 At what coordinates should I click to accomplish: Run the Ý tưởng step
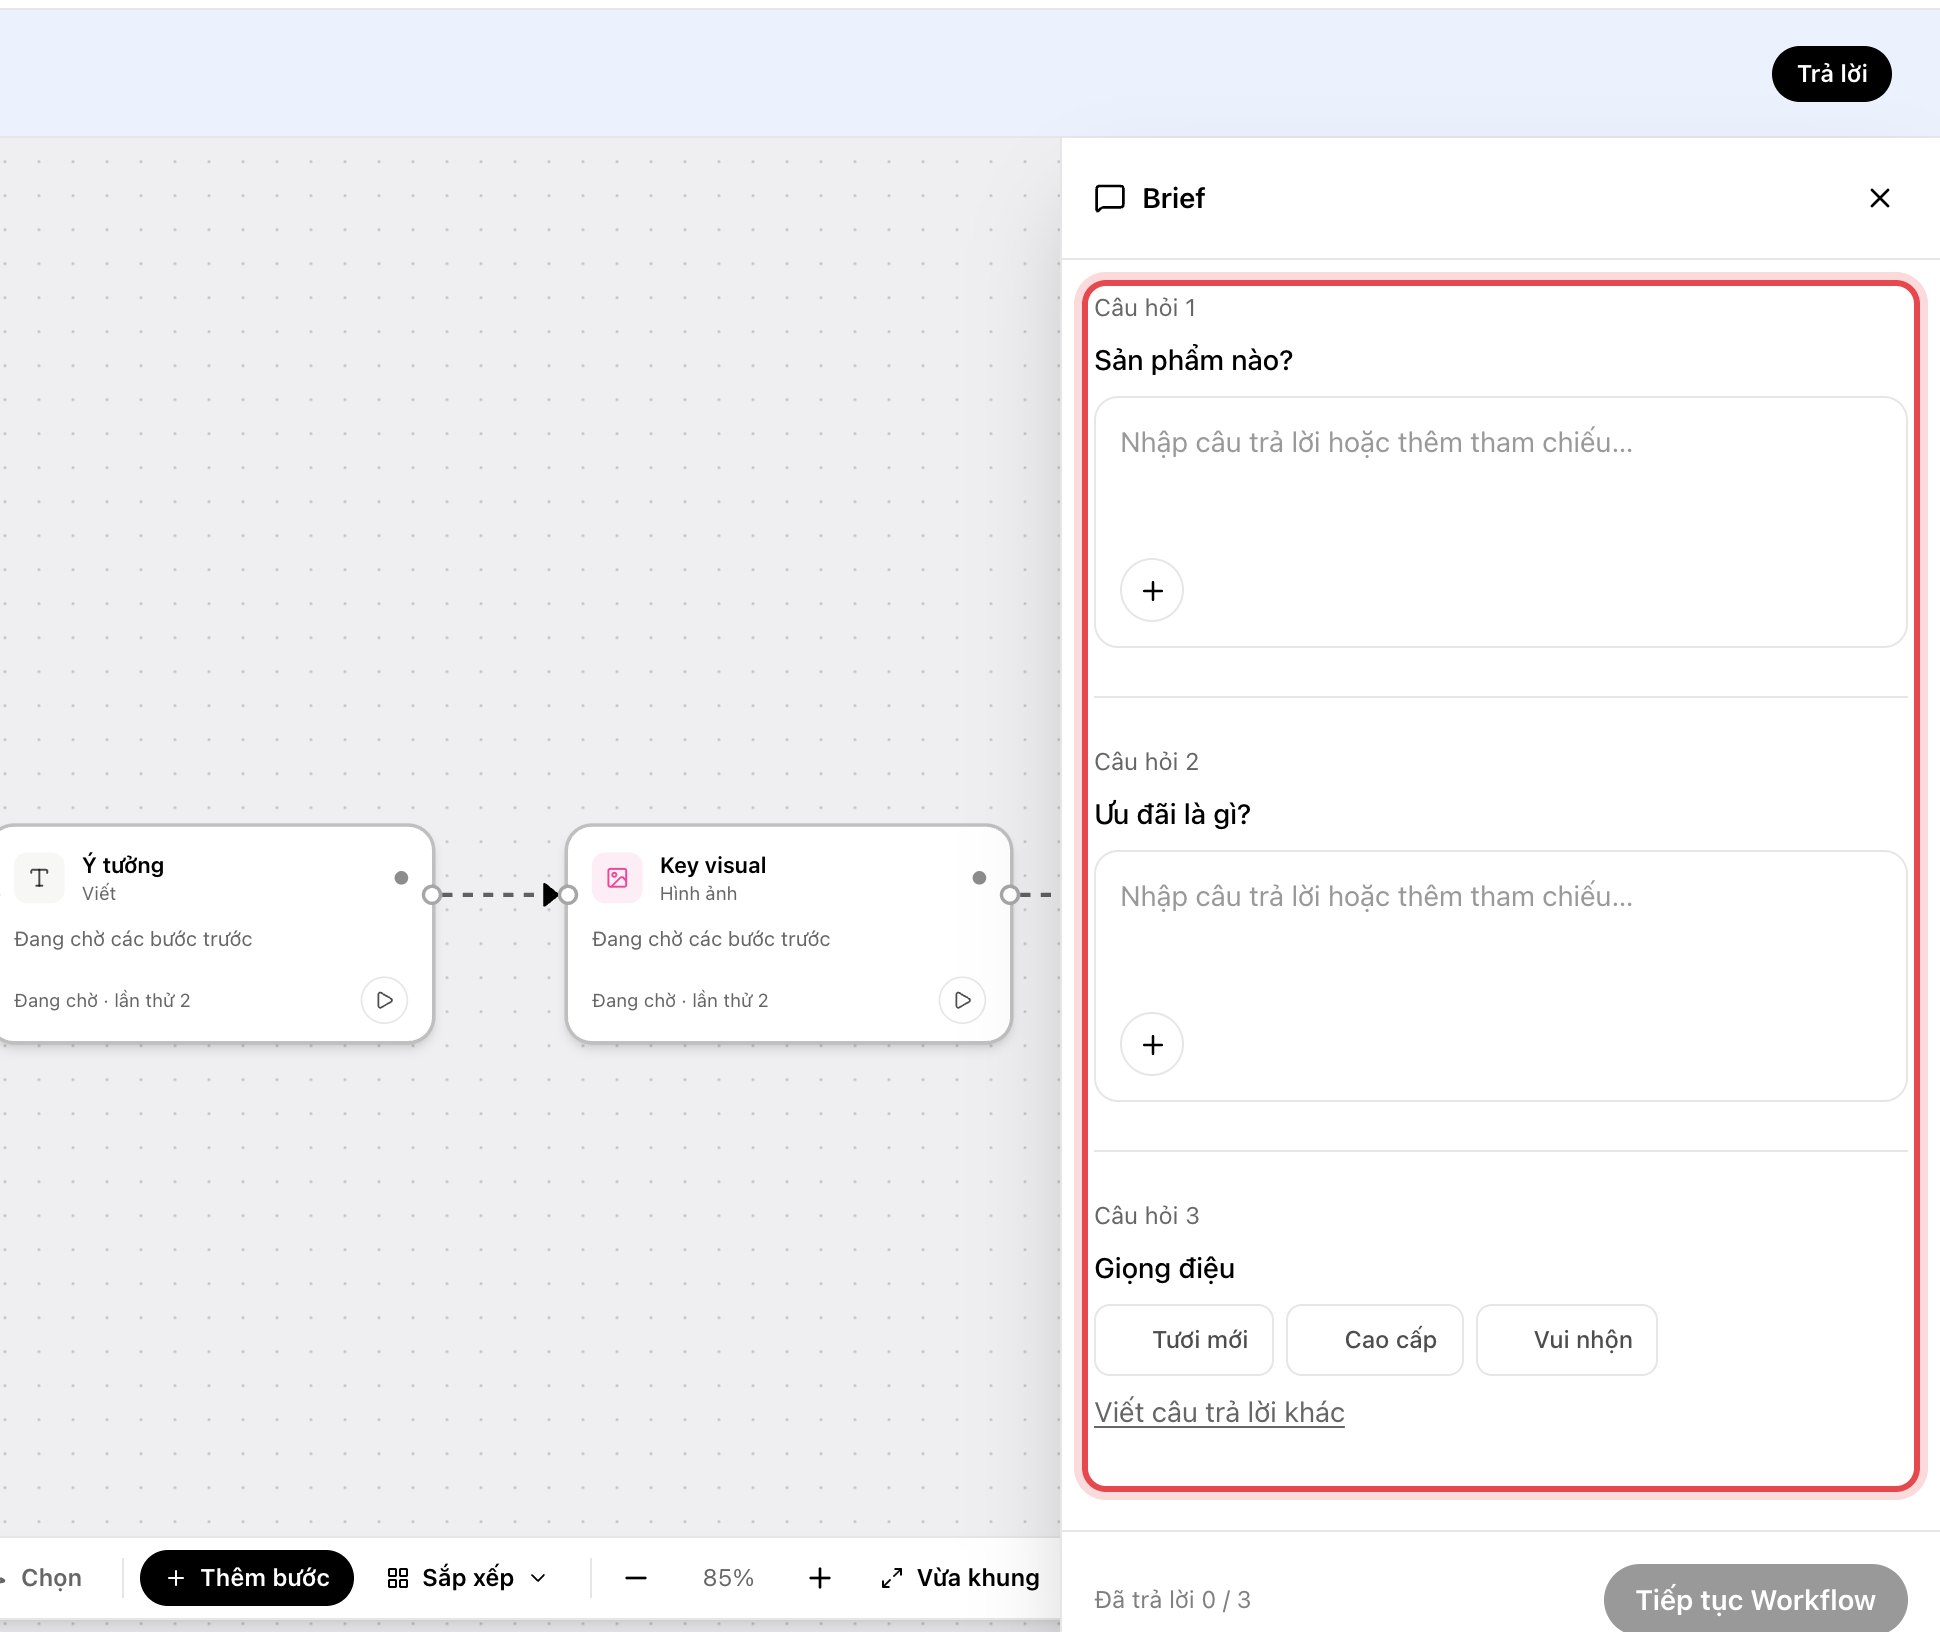384,1000
